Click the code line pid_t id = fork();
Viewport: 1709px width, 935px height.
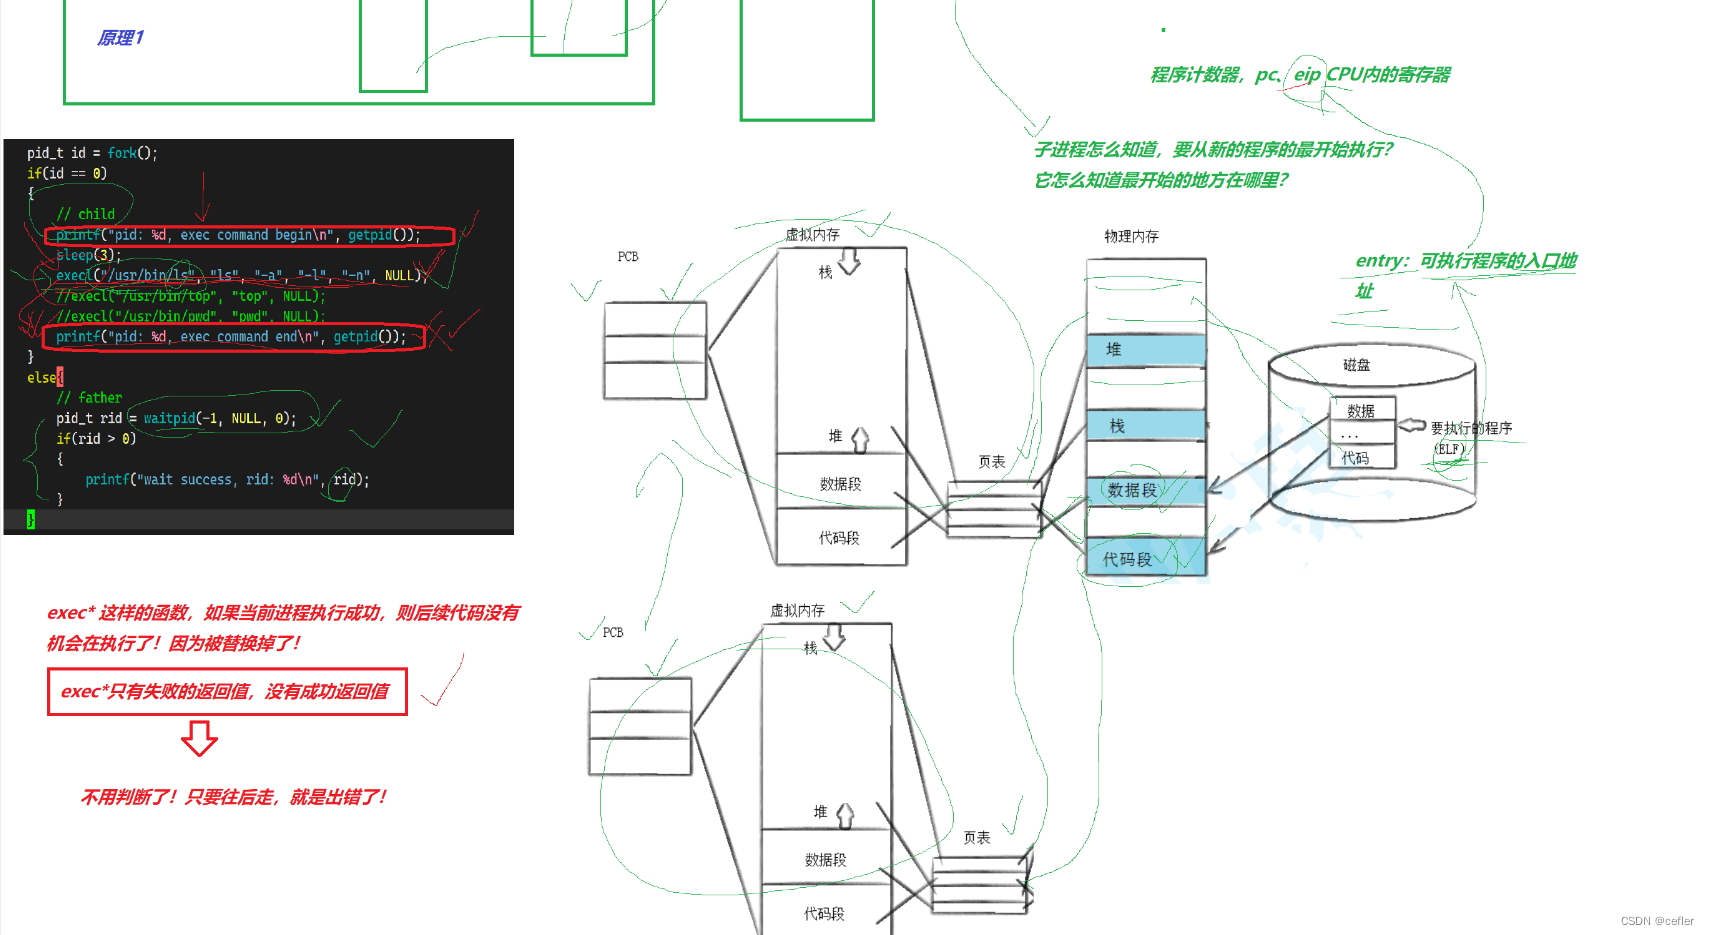[x=92, y=153]
